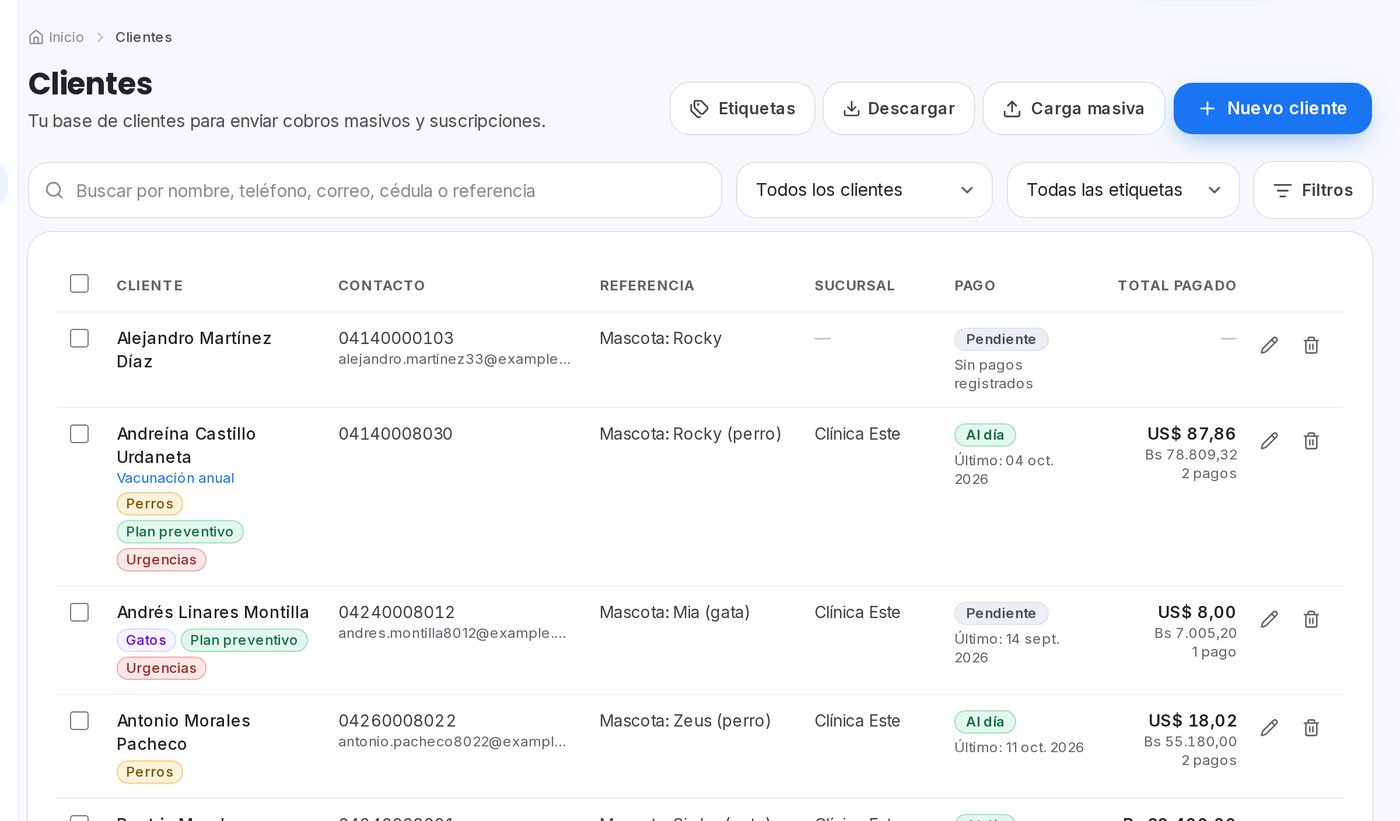Click phone number 04260008022
Viewport: 1400px width, 821px height.
pyautogui.click(x=397, y=721)
